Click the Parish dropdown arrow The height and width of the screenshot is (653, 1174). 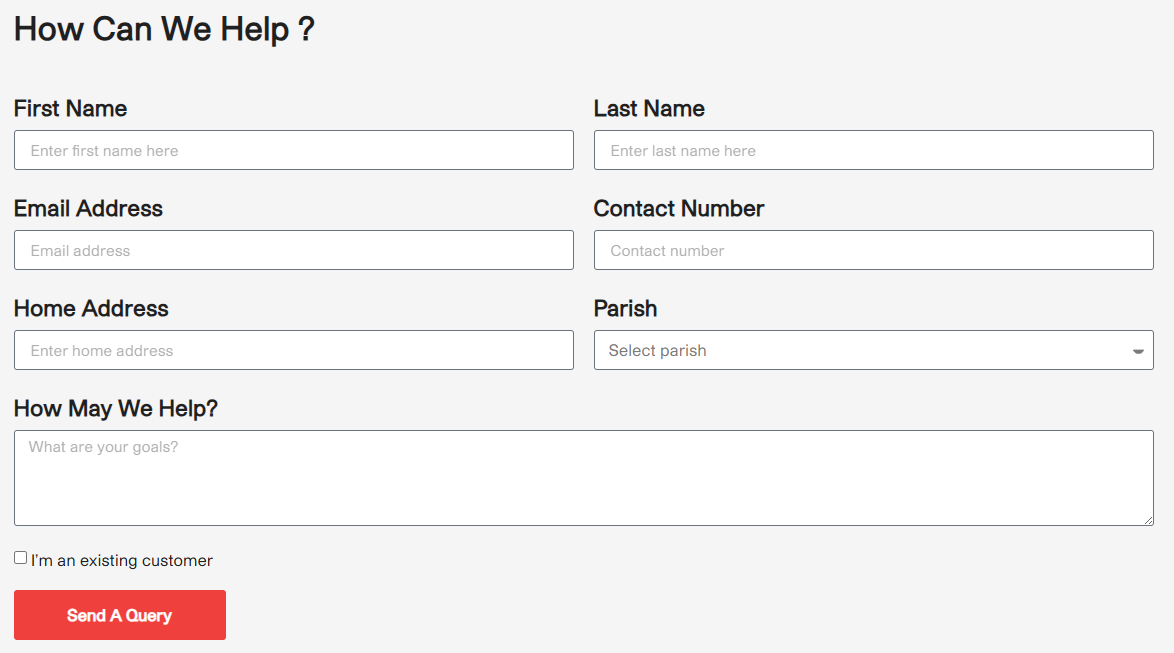click(1138, 351)
